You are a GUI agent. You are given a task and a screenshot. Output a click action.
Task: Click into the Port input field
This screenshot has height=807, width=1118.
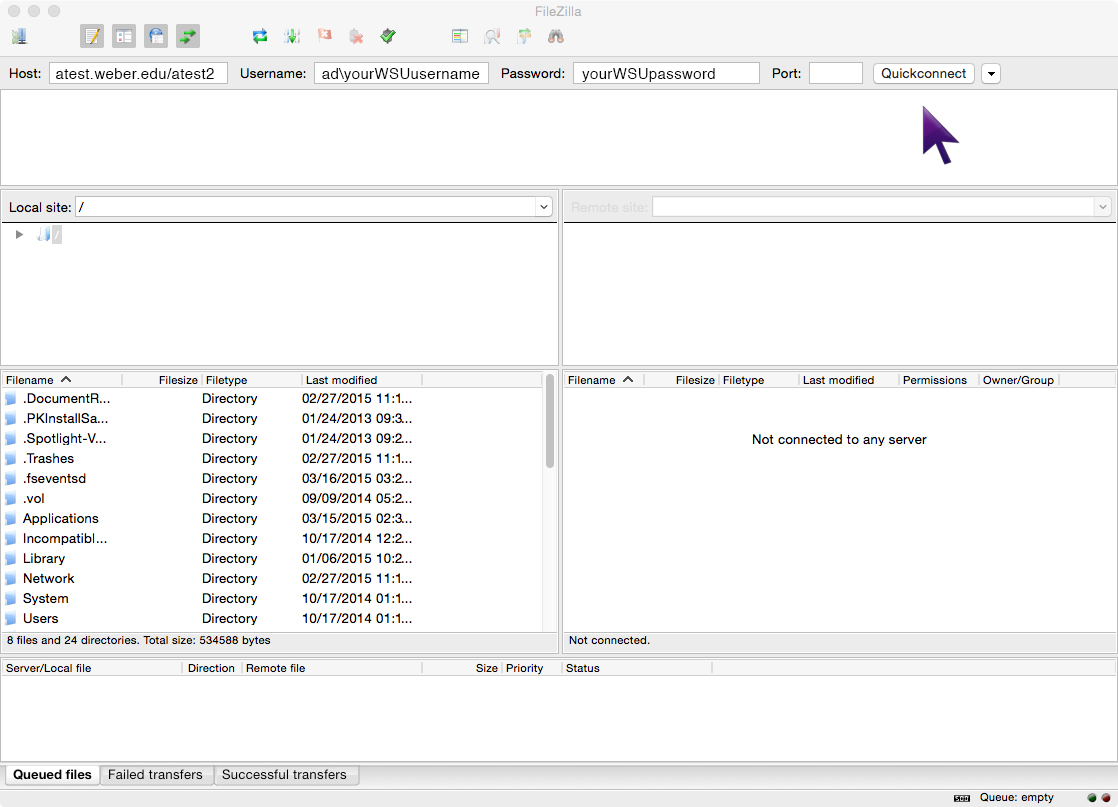coord(835,74)
